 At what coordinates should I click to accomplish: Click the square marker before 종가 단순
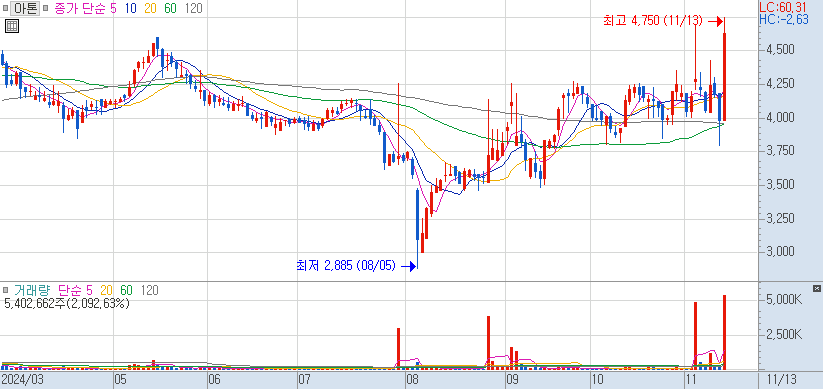pos(46,9)
